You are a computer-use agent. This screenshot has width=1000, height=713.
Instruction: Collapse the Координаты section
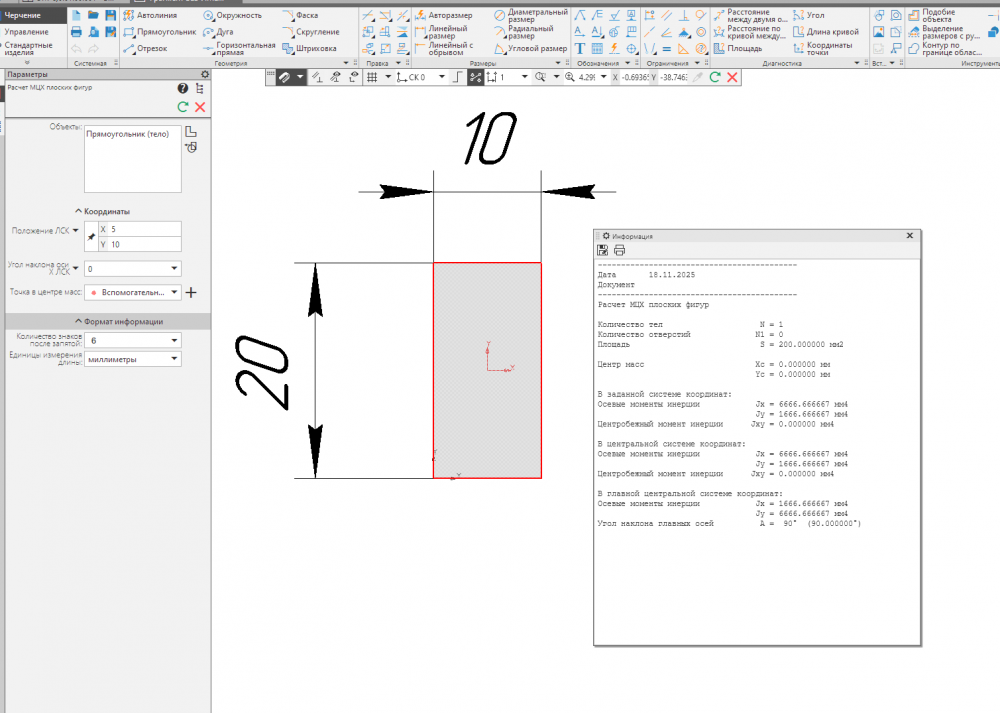77,211
